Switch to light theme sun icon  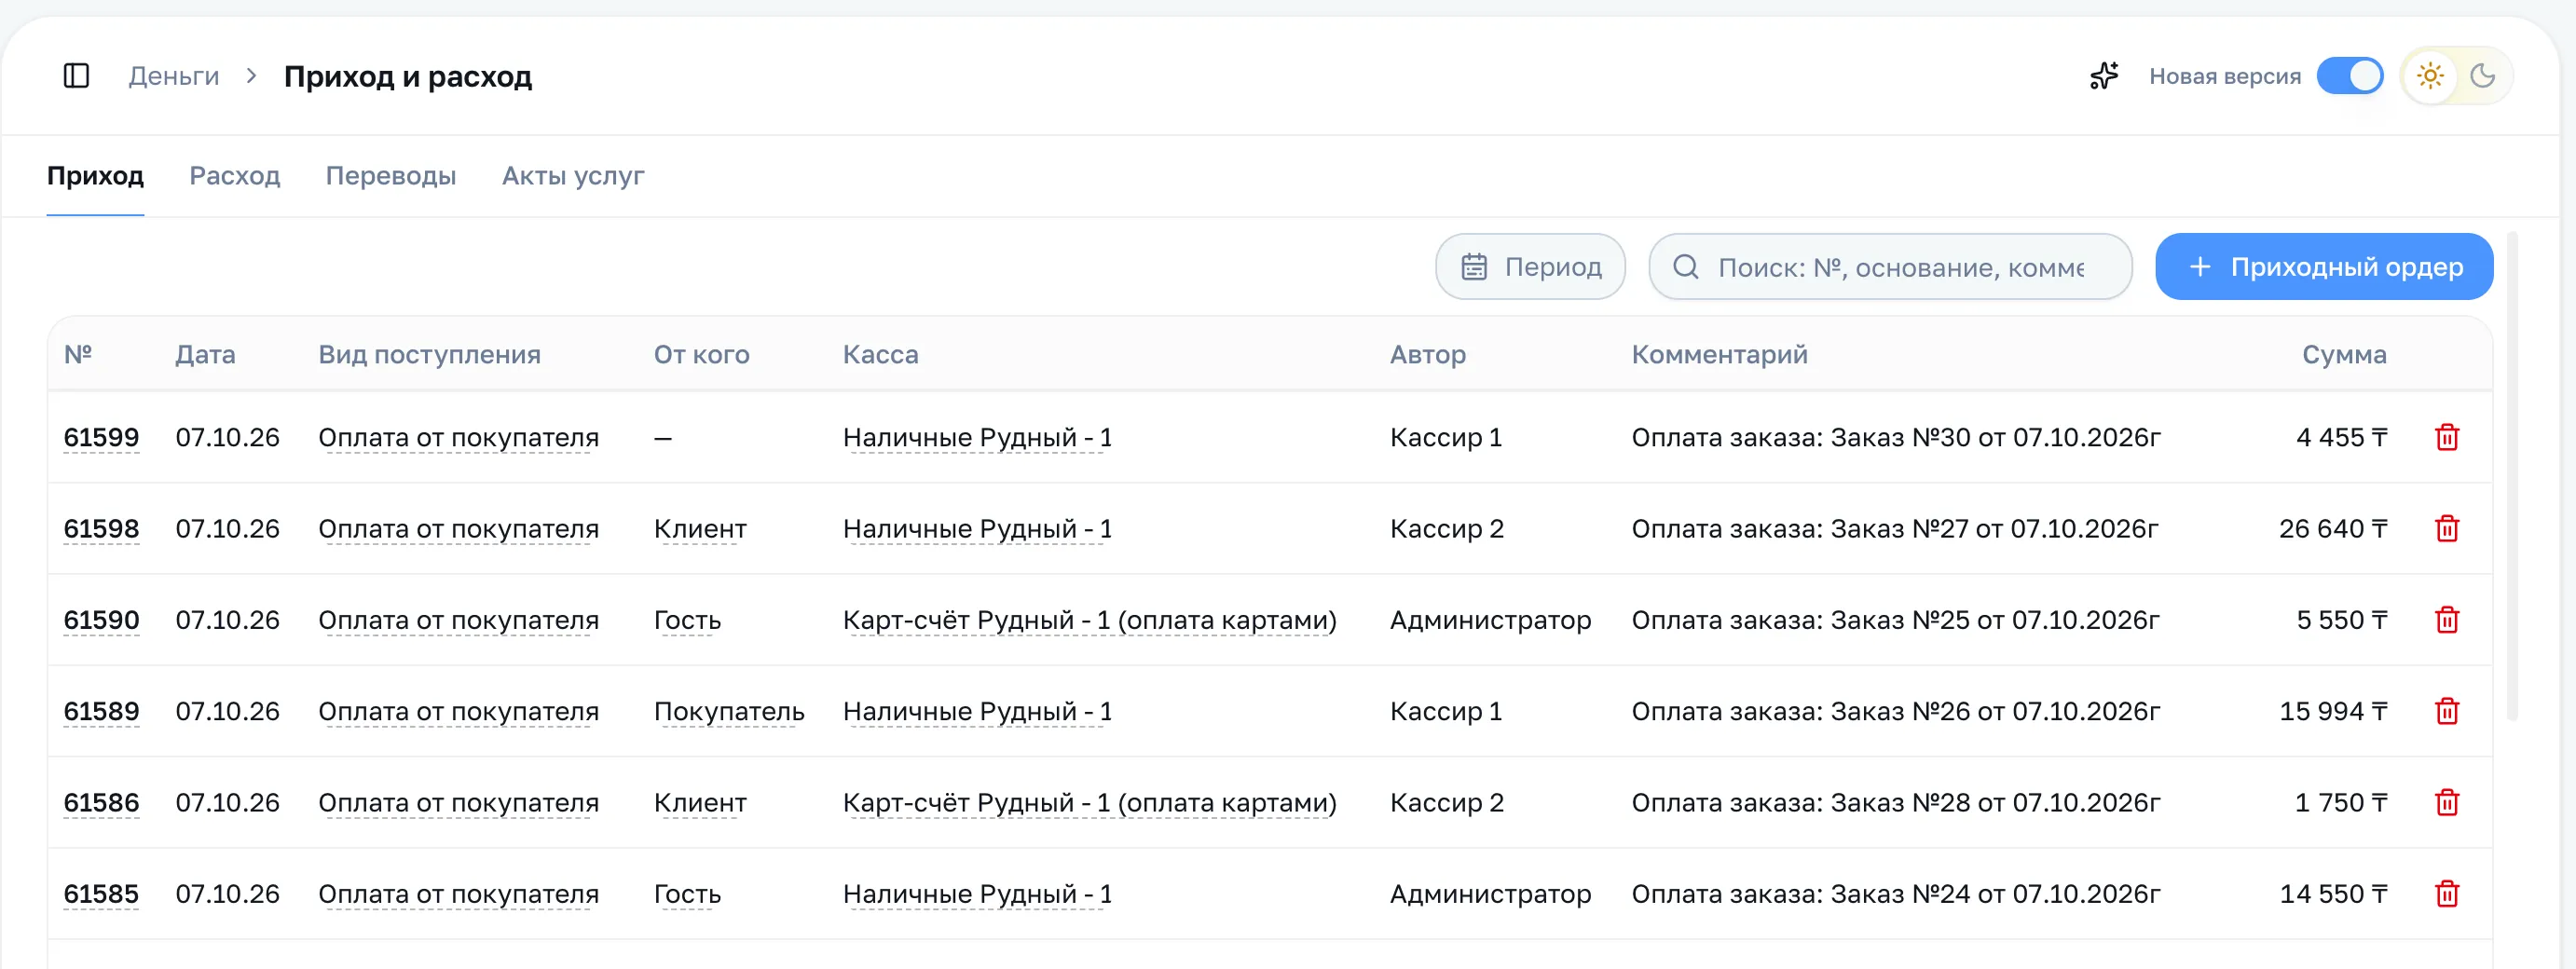click(x=2430, y=76)
